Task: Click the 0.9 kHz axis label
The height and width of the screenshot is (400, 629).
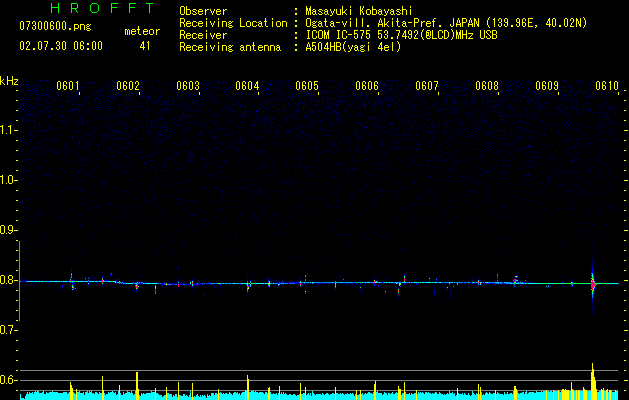Action: tap(8, 230)
